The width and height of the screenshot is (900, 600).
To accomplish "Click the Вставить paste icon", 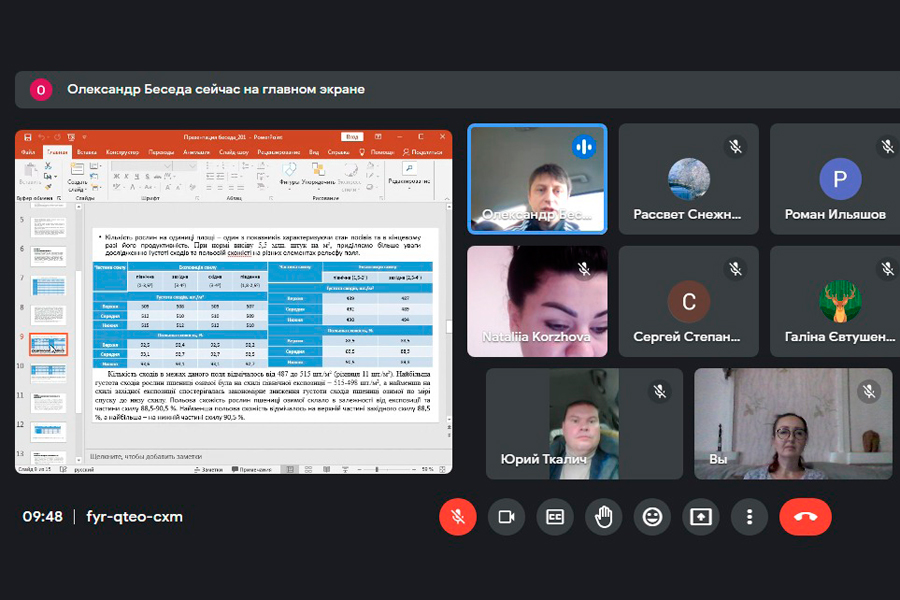I will 30,171.
